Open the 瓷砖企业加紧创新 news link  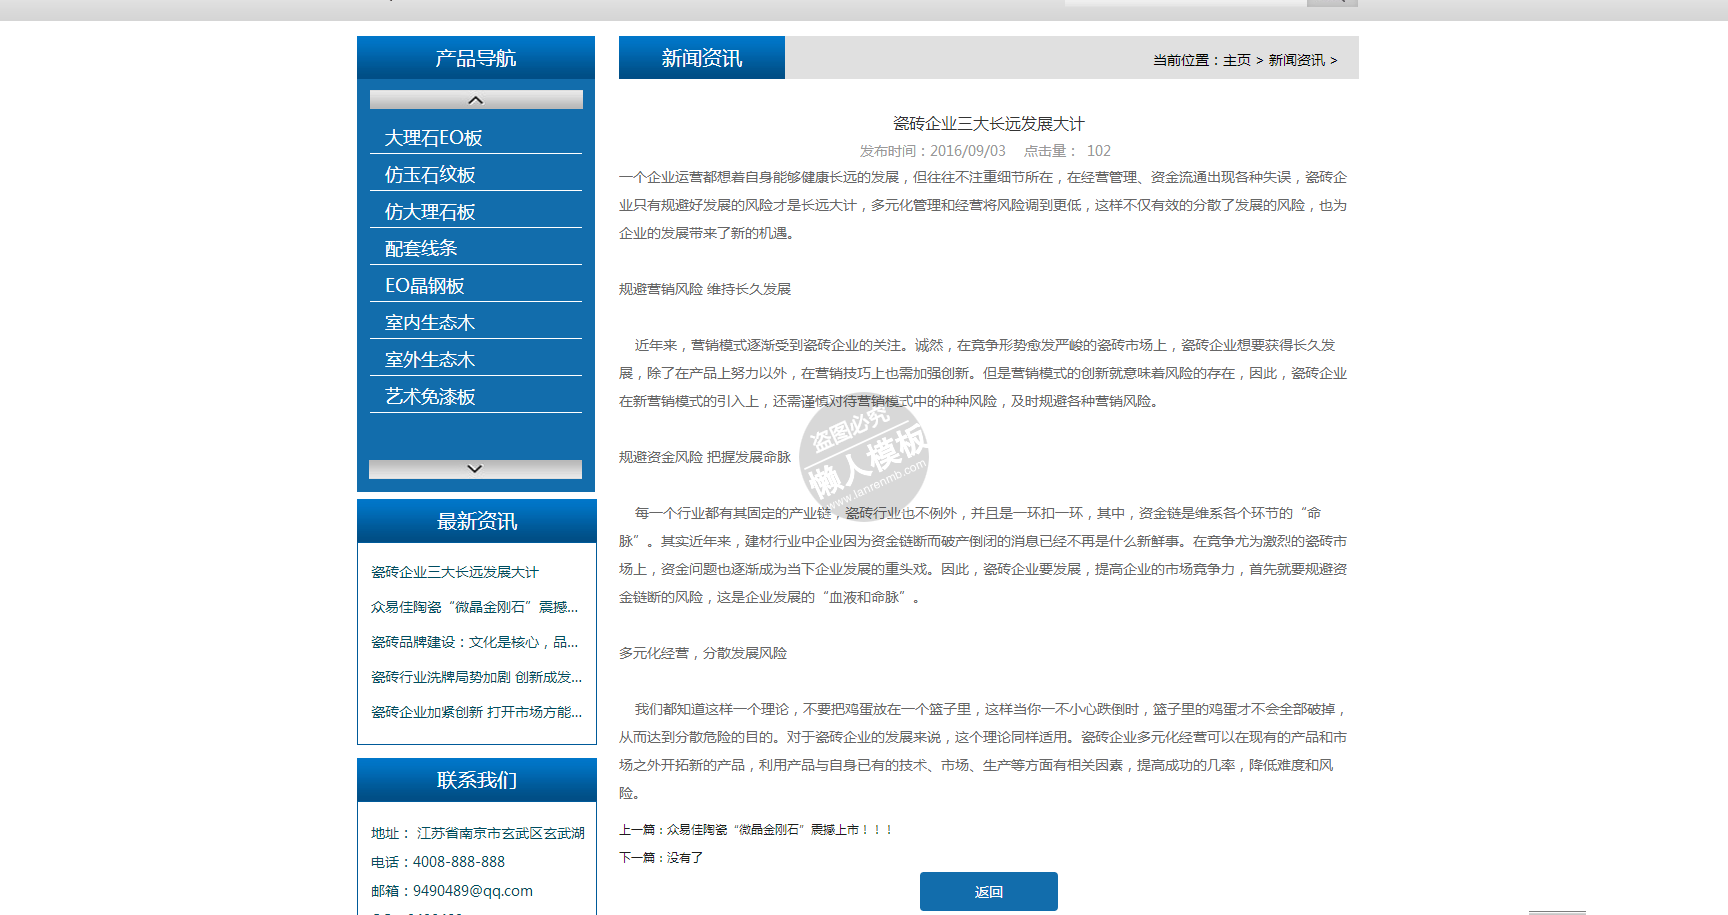476,712
